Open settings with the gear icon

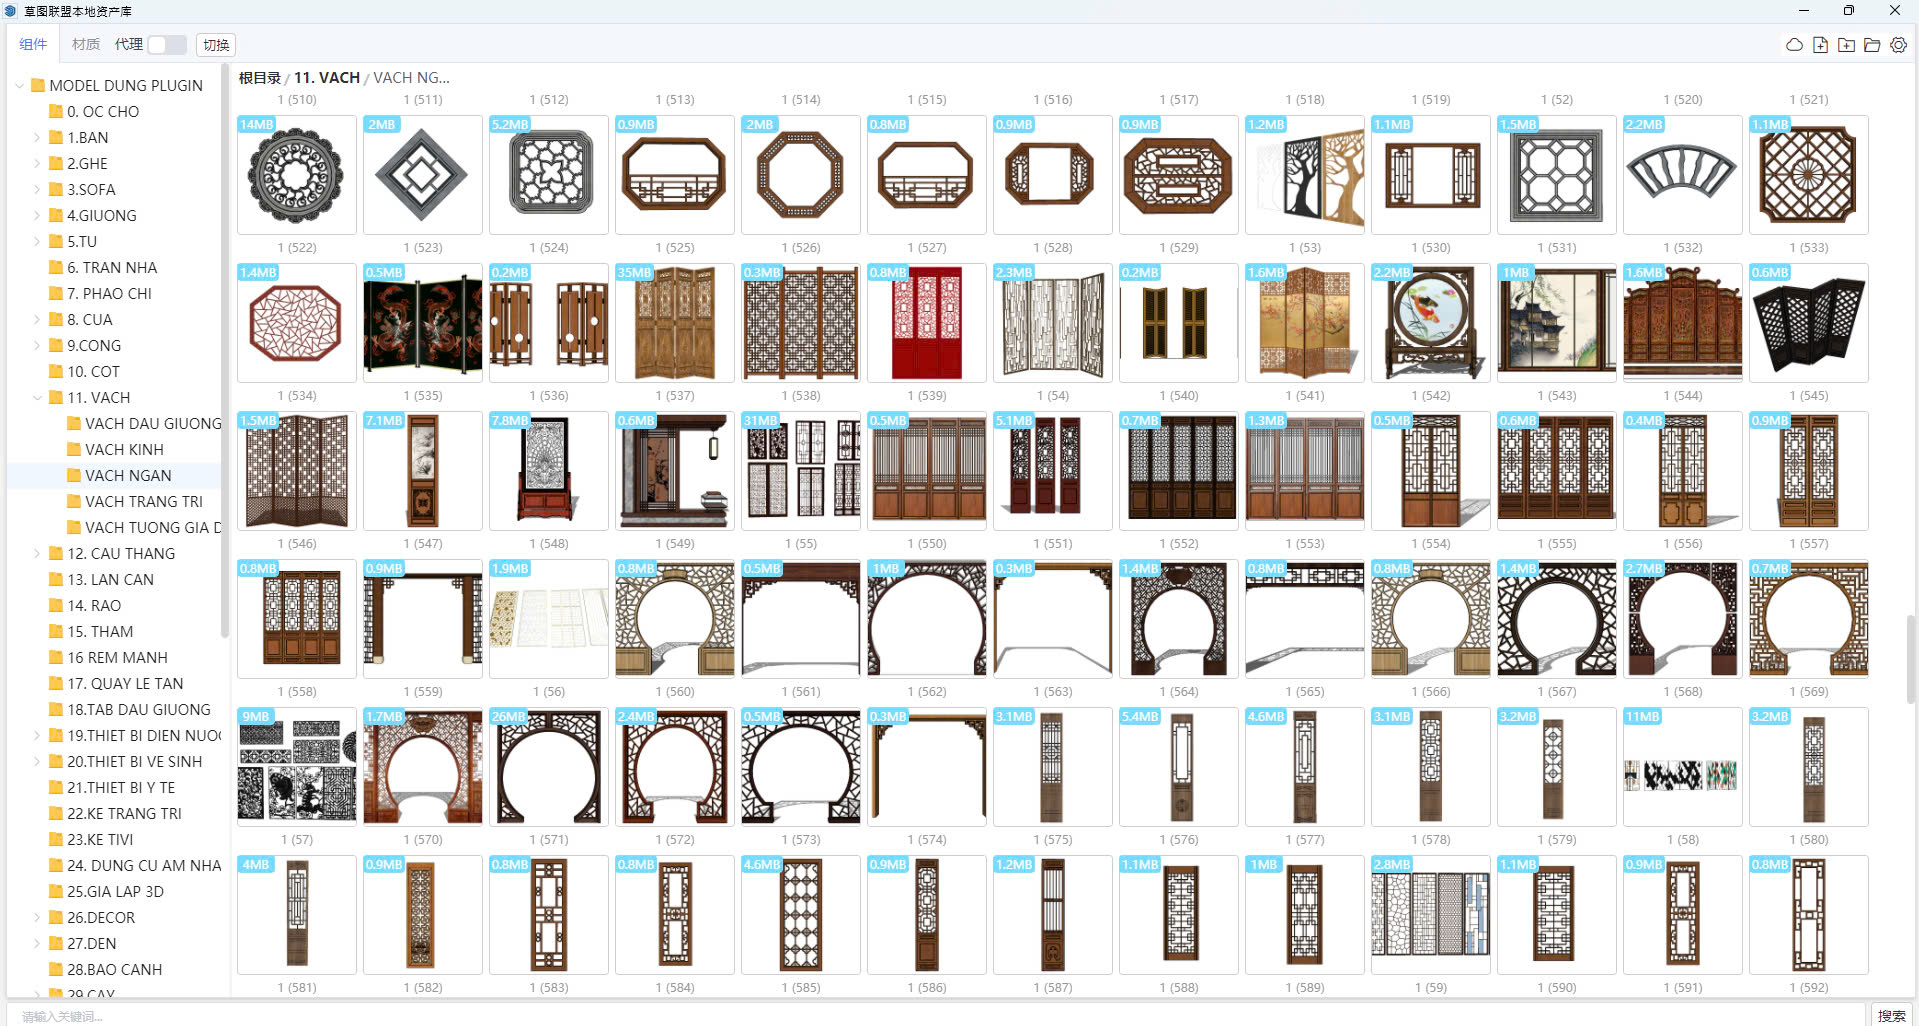coord(1898,45)
